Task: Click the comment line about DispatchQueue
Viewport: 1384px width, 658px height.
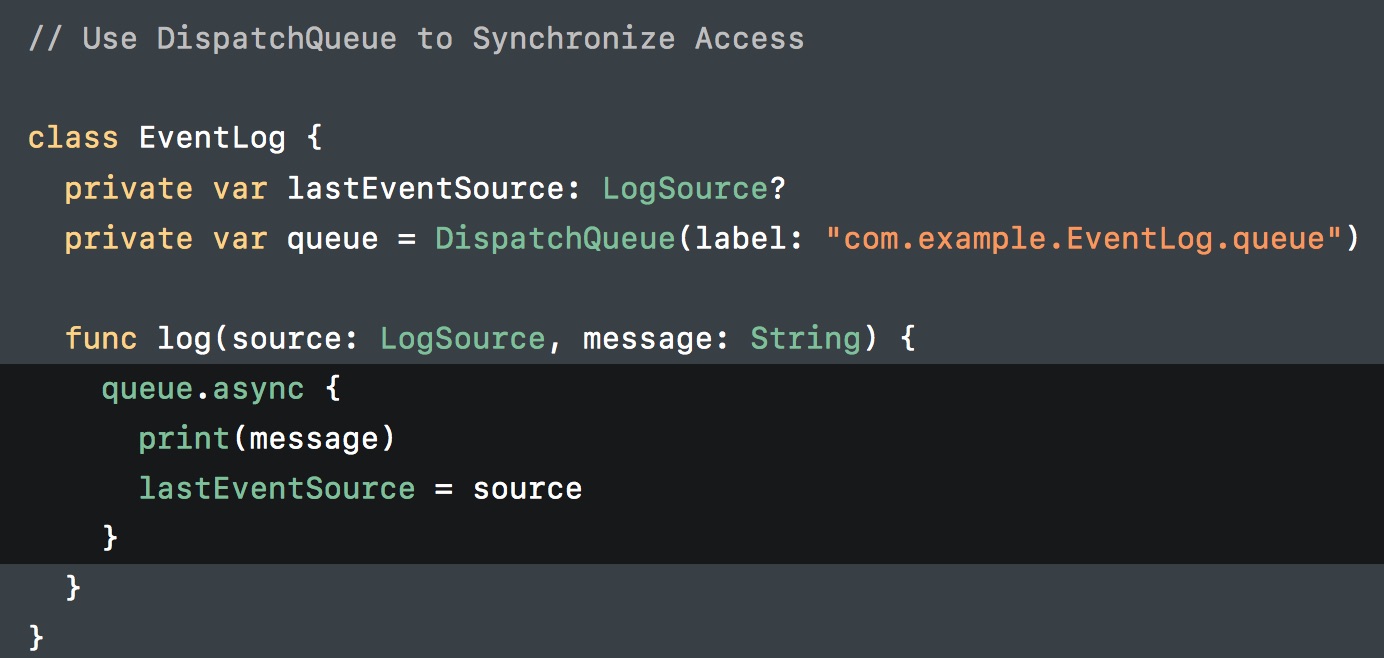Action: [416, 39]
